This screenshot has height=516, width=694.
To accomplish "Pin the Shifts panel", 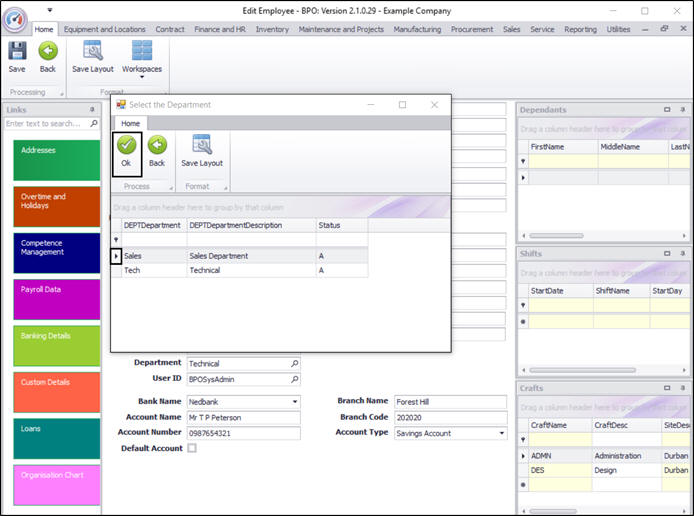I will tap(682, 254).
